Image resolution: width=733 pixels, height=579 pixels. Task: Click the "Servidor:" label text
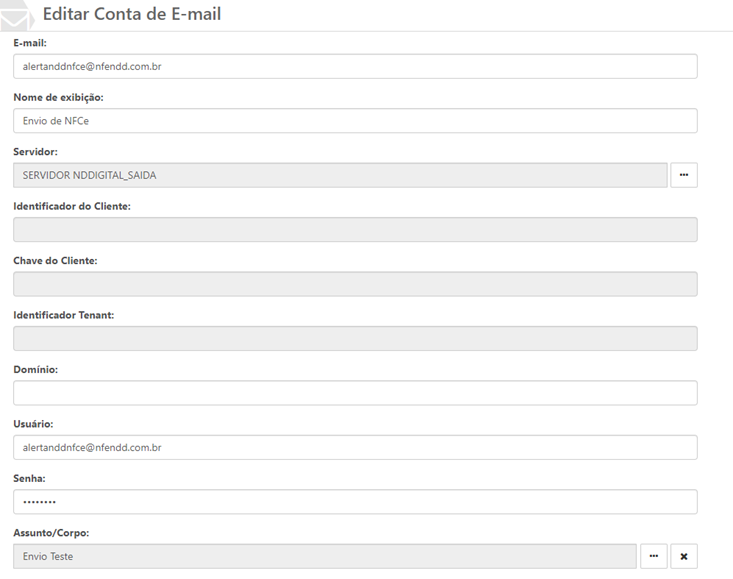coord(35,152)
